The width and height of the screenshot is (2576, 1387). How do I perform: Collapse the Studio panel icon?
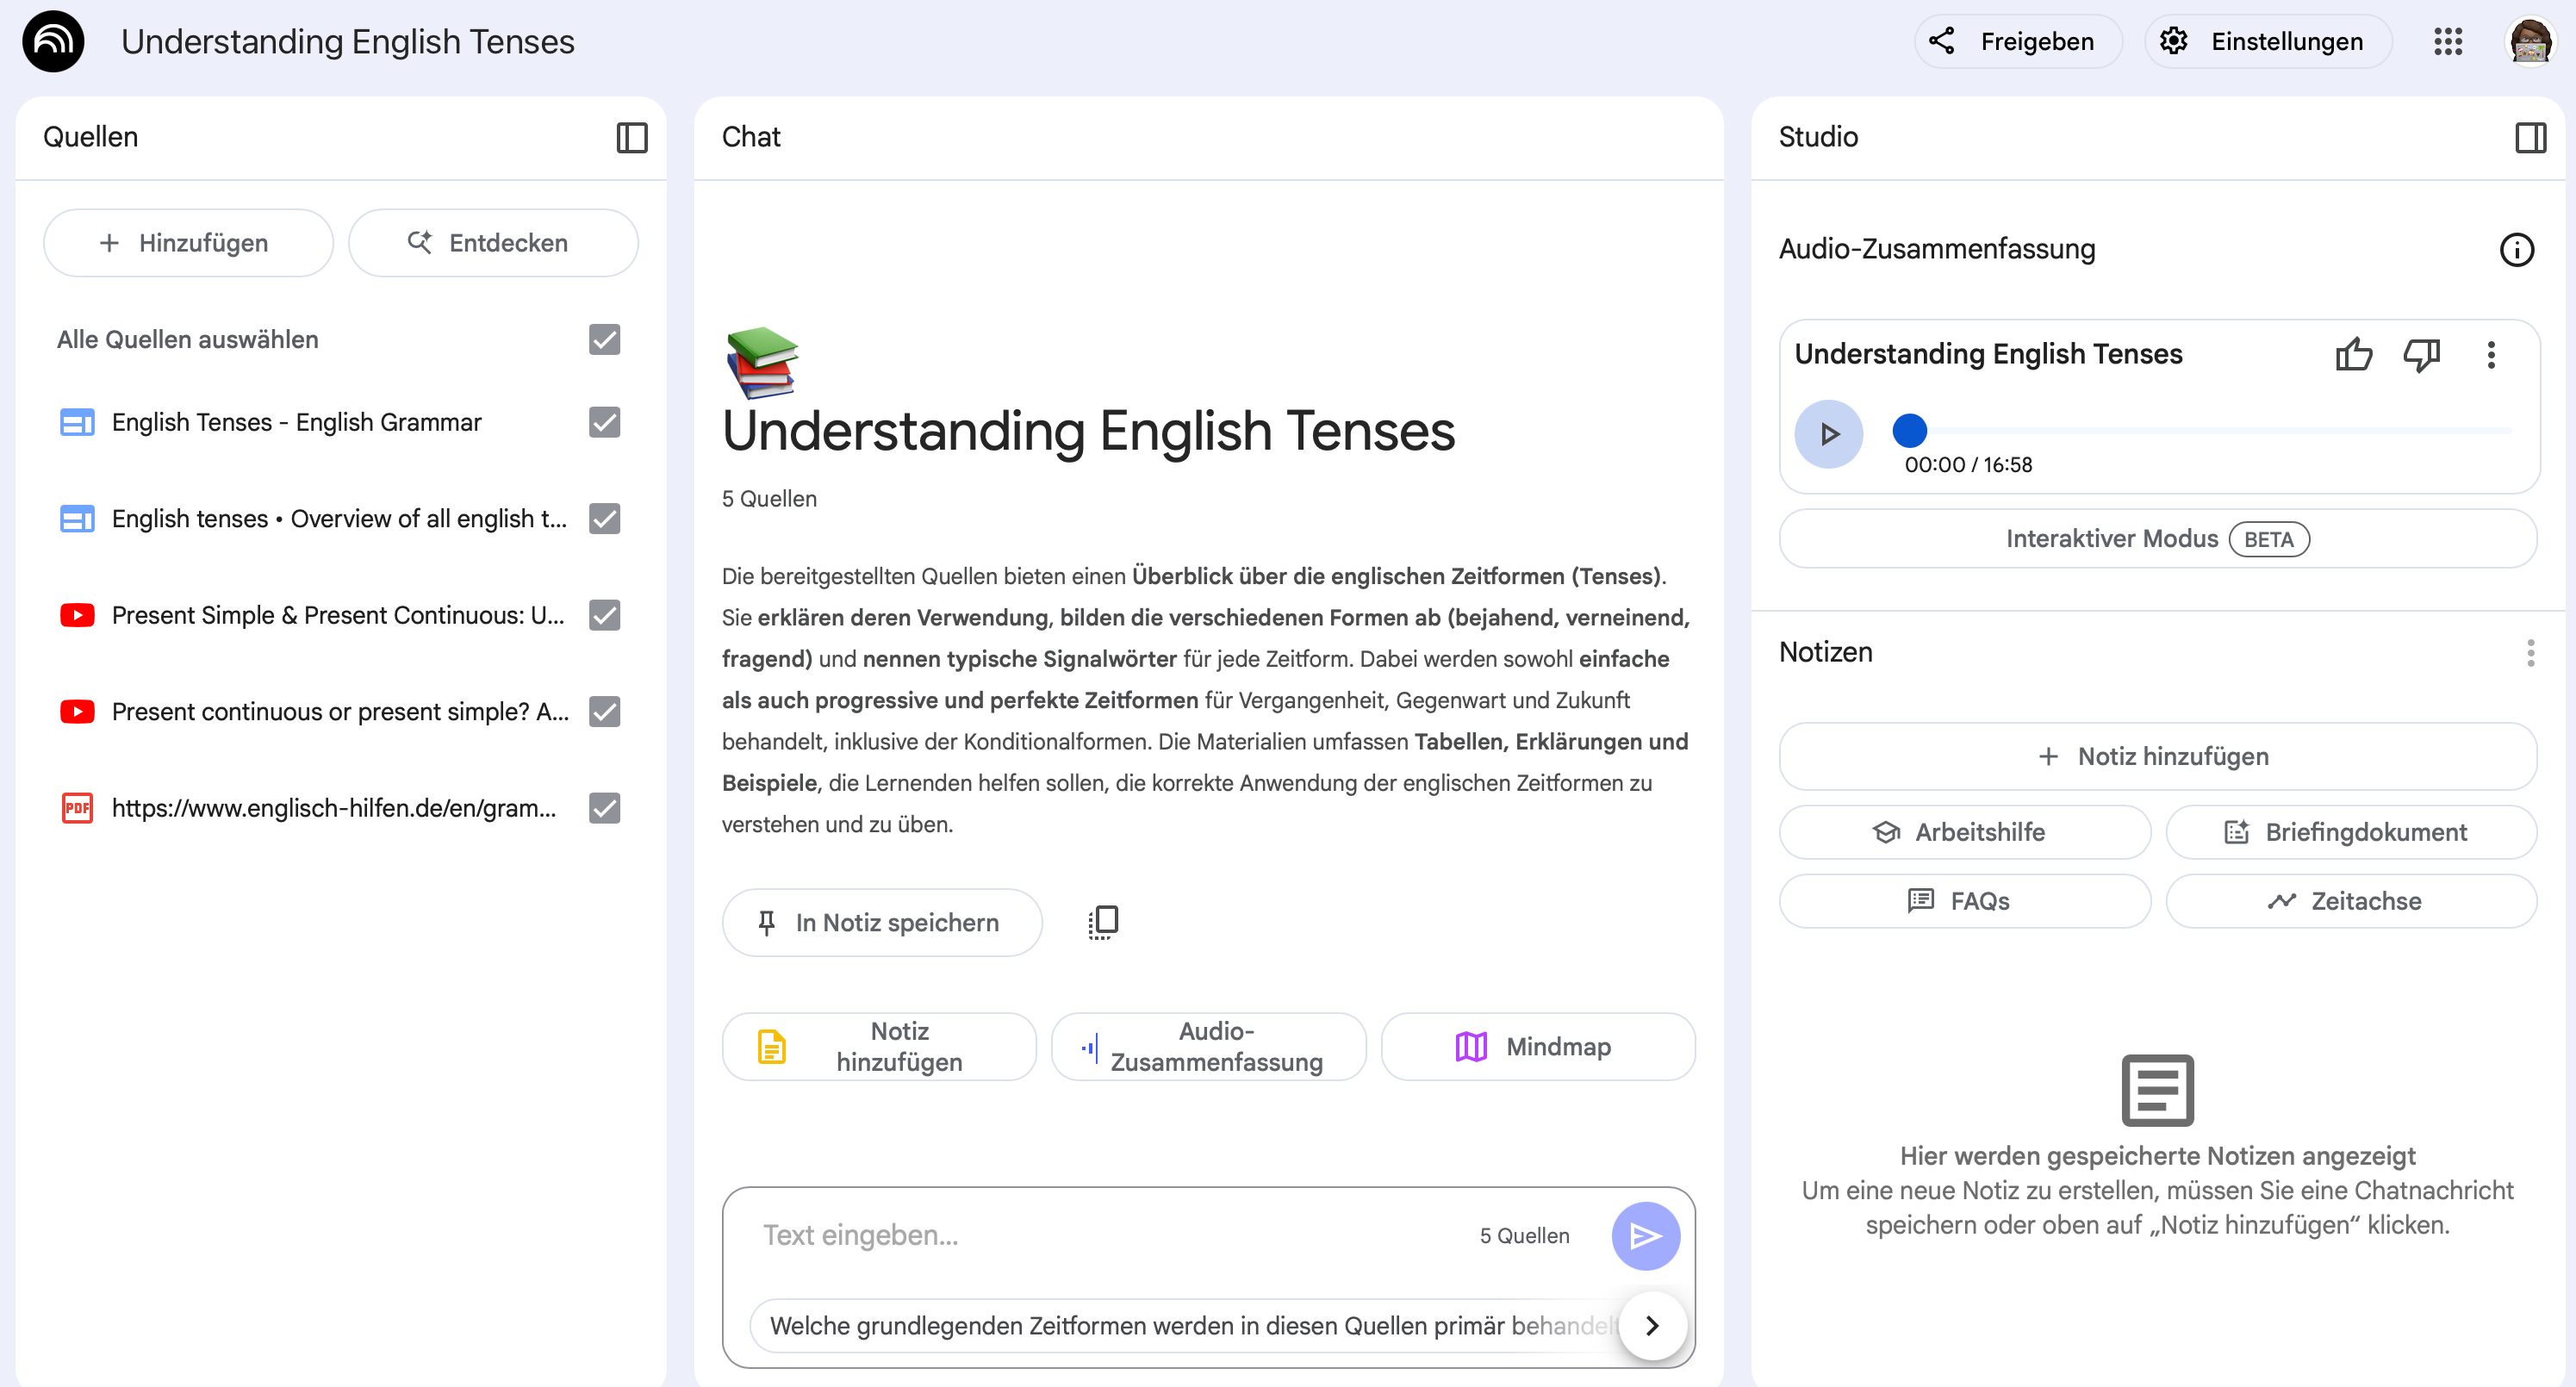[2530, 137]
